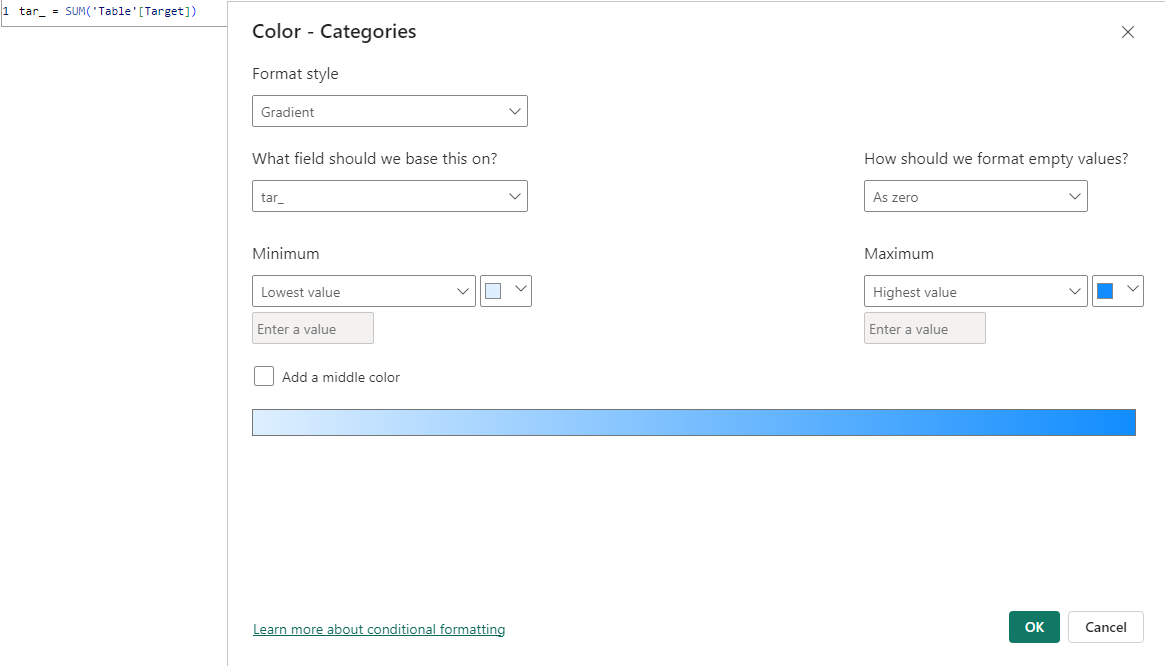Click the Maximum blue color swatch
Screen dimensions: 1165x666
1105,291
